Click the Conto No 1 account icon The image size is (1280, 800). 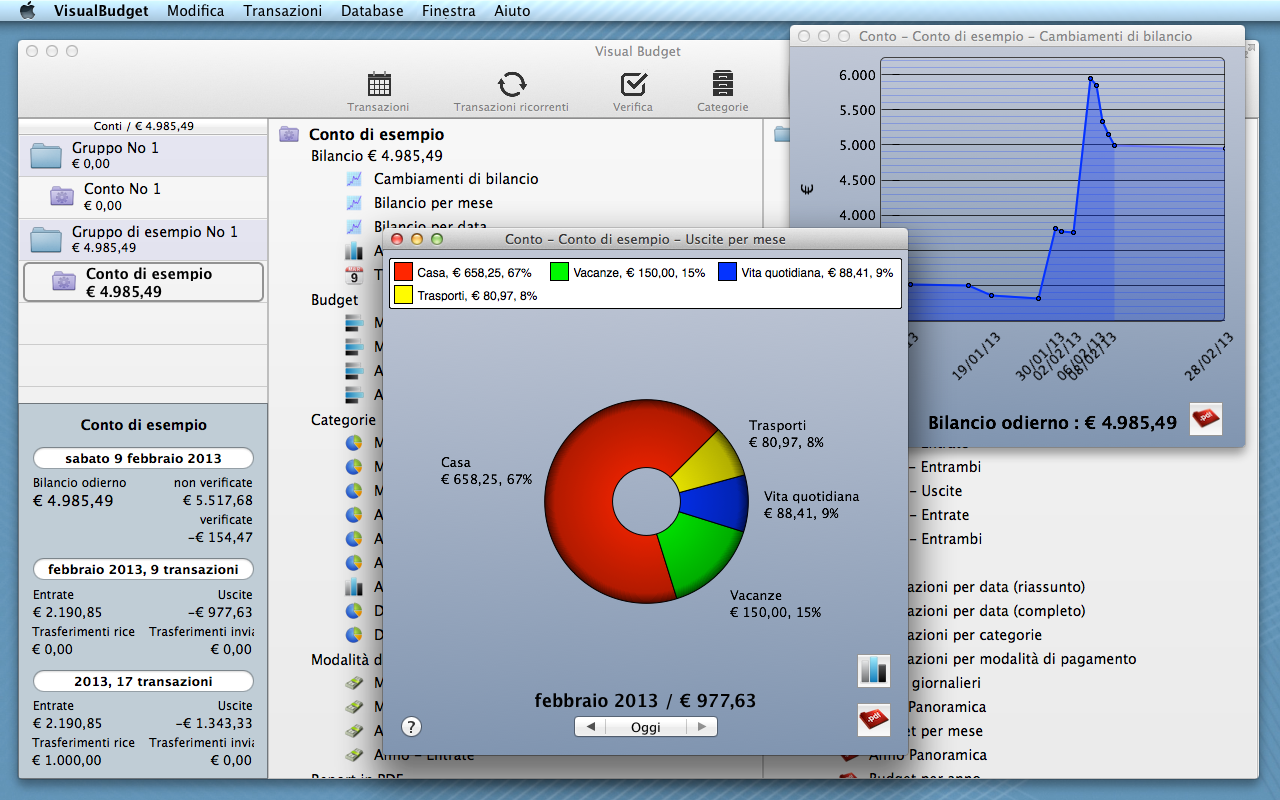(62, 196)
